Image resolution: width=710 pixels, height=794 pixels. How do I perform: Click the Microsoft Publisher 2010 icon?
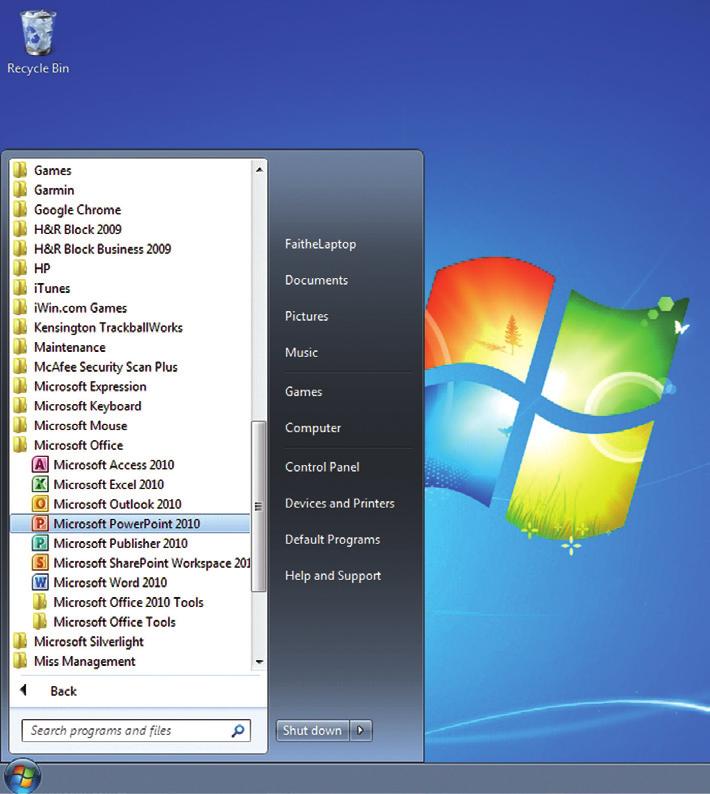(x=40, y=543)
